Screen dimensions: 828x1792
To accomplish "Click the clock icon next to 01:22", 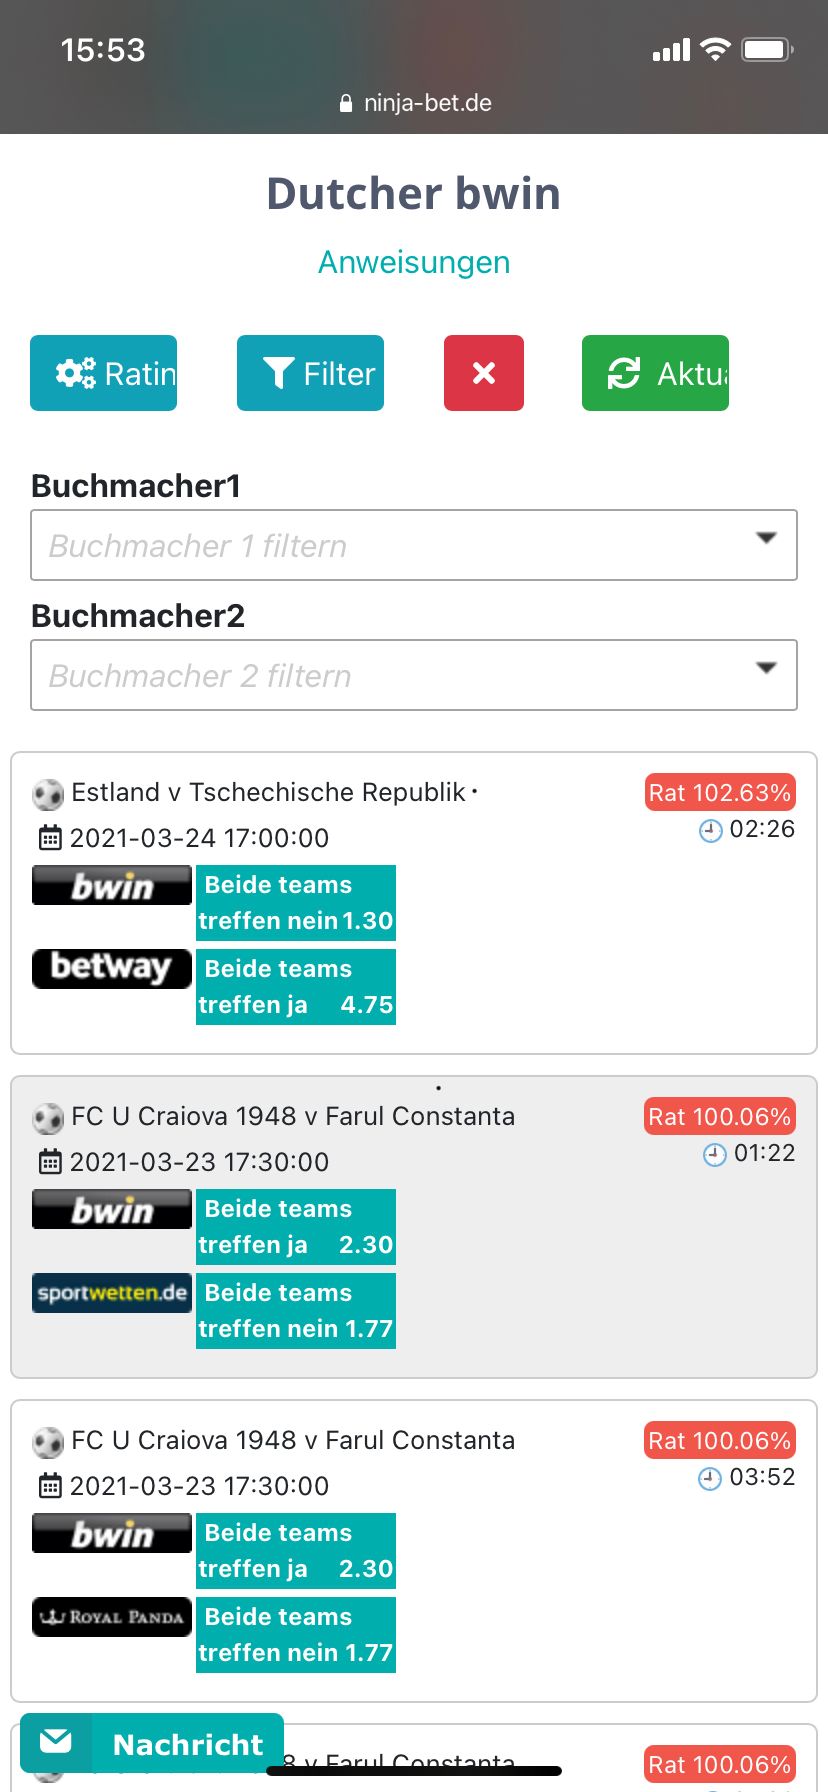I will [714, 1155].
